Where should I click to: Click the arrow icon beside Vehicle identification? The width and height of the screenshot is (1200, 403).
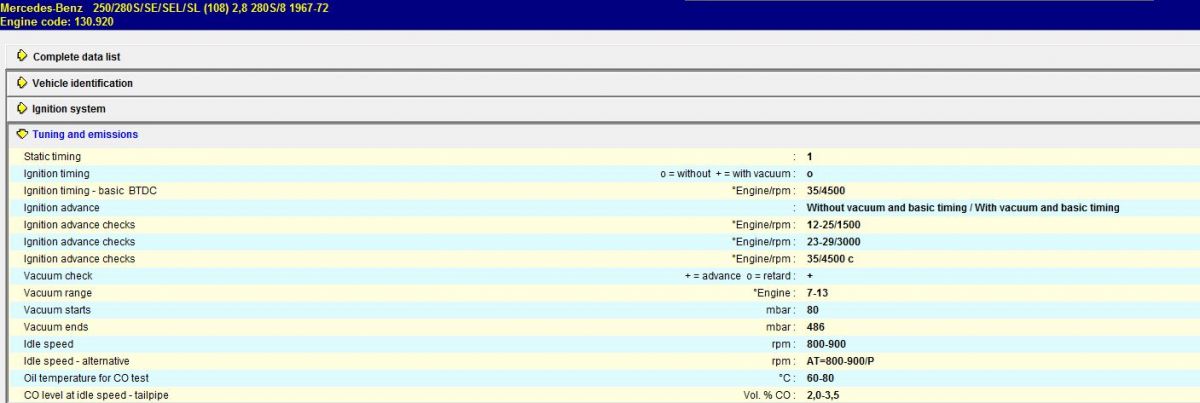click(22, 83)
